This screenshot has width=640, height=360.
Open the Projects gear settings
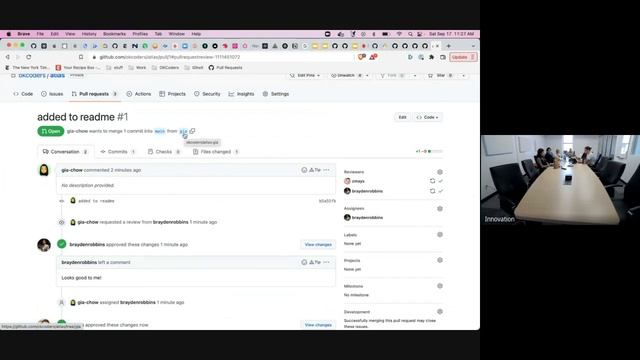pyautogui.click(x=440, y=260)
